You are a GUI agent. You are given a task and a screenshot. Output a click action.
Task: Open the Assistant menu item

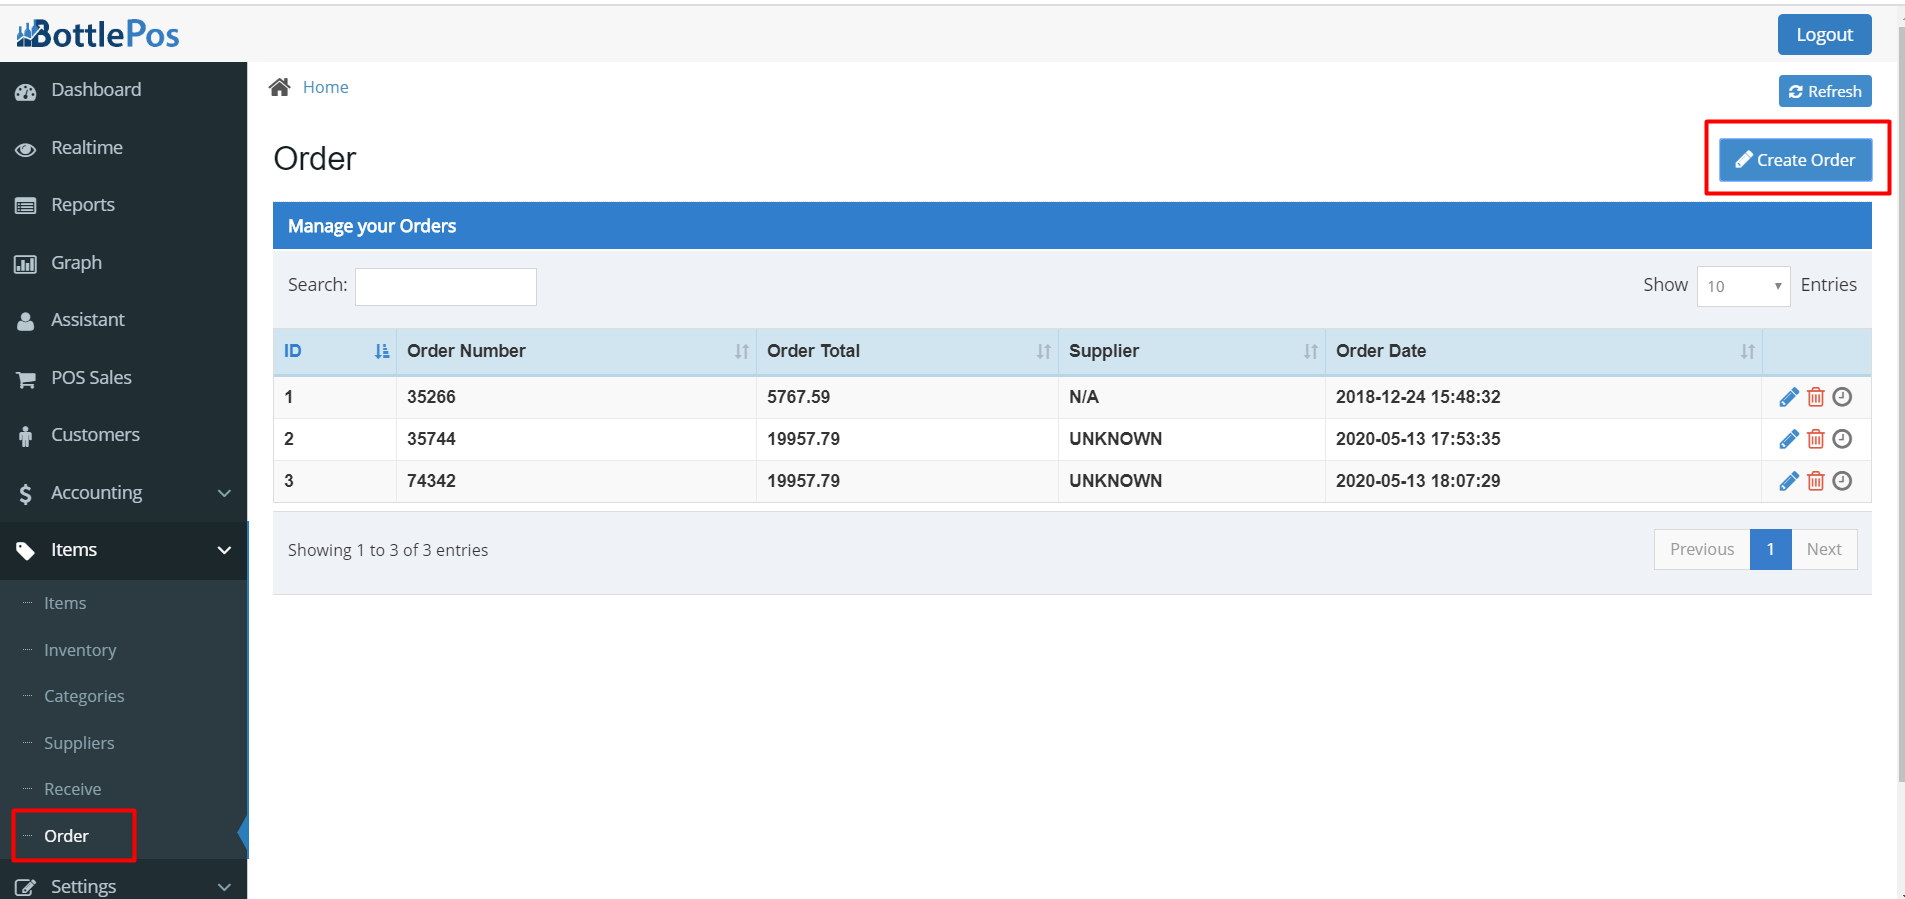123,320
